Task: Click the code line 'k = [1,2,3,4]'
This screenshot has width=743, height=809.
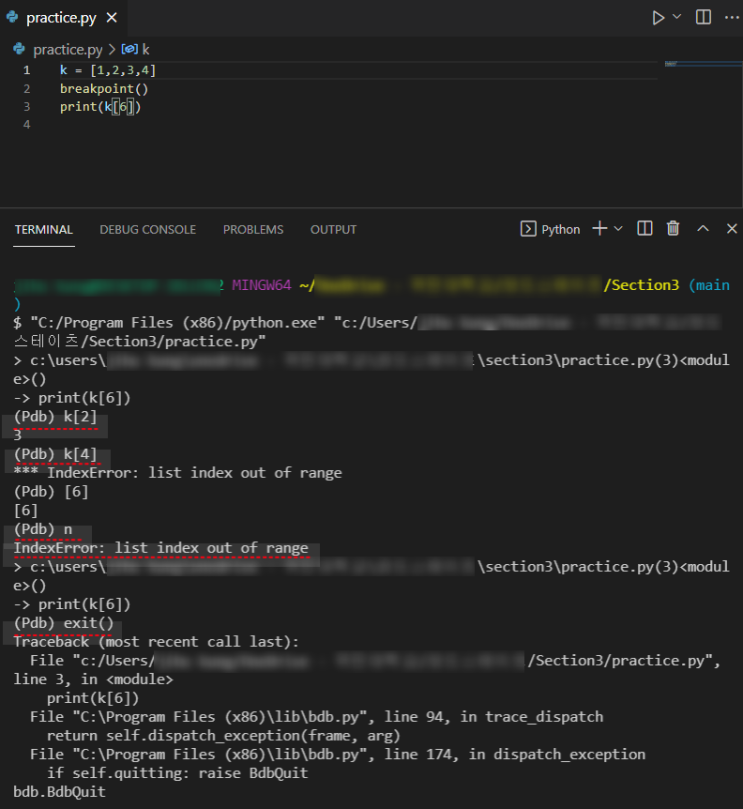Action: click(x=107, y=70)
